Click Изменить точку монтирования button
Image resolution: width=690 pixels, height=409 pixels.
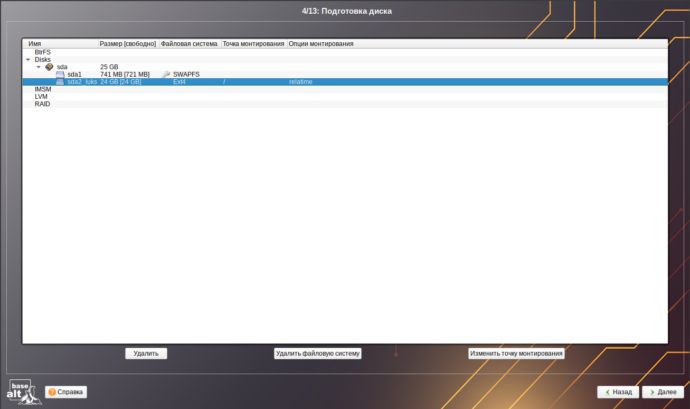click(516, 354)
